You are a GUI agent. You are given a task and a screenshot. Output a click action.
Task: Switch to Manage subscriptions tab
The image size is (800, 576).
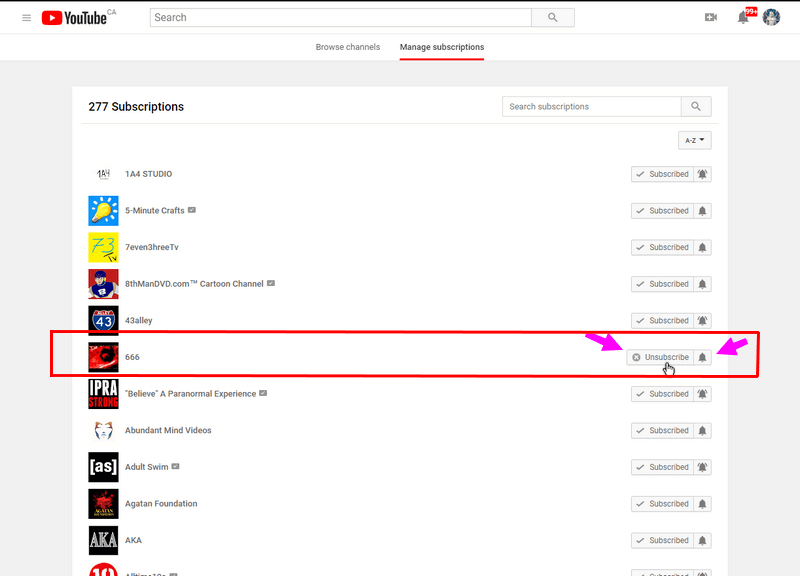(x=442, y=47)
